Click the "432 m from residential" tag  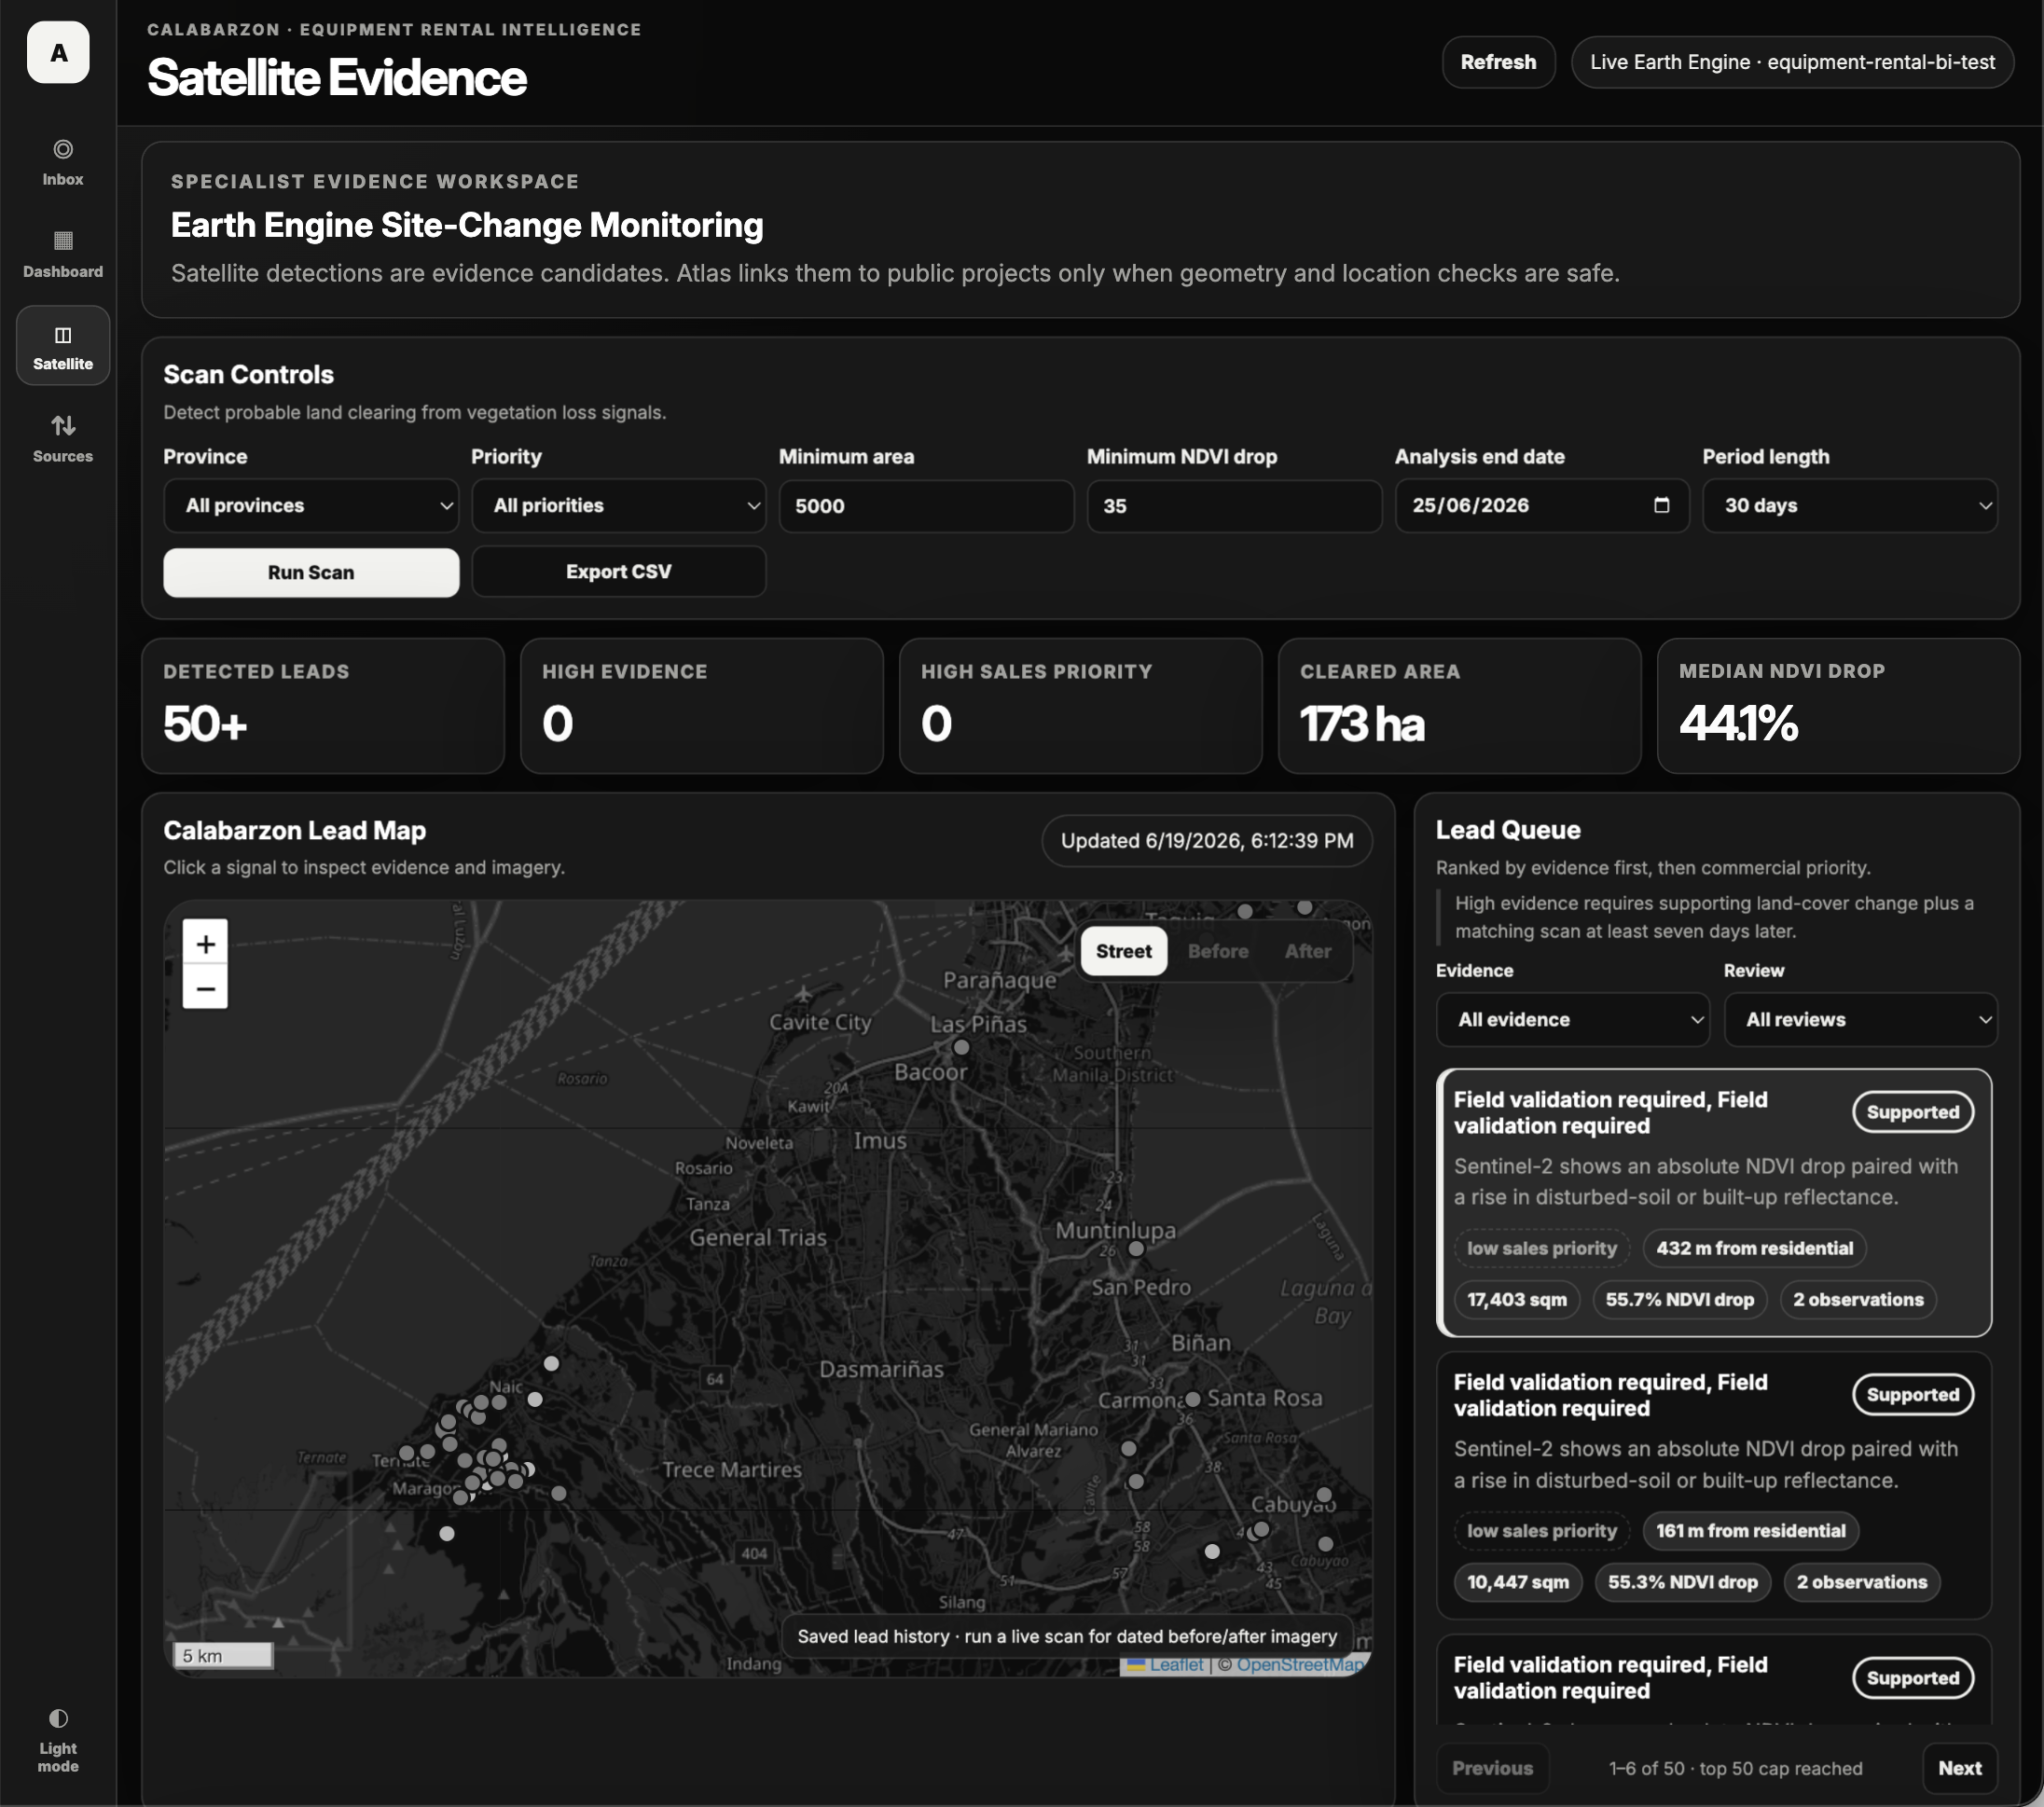click(x=1754, y=1248)
